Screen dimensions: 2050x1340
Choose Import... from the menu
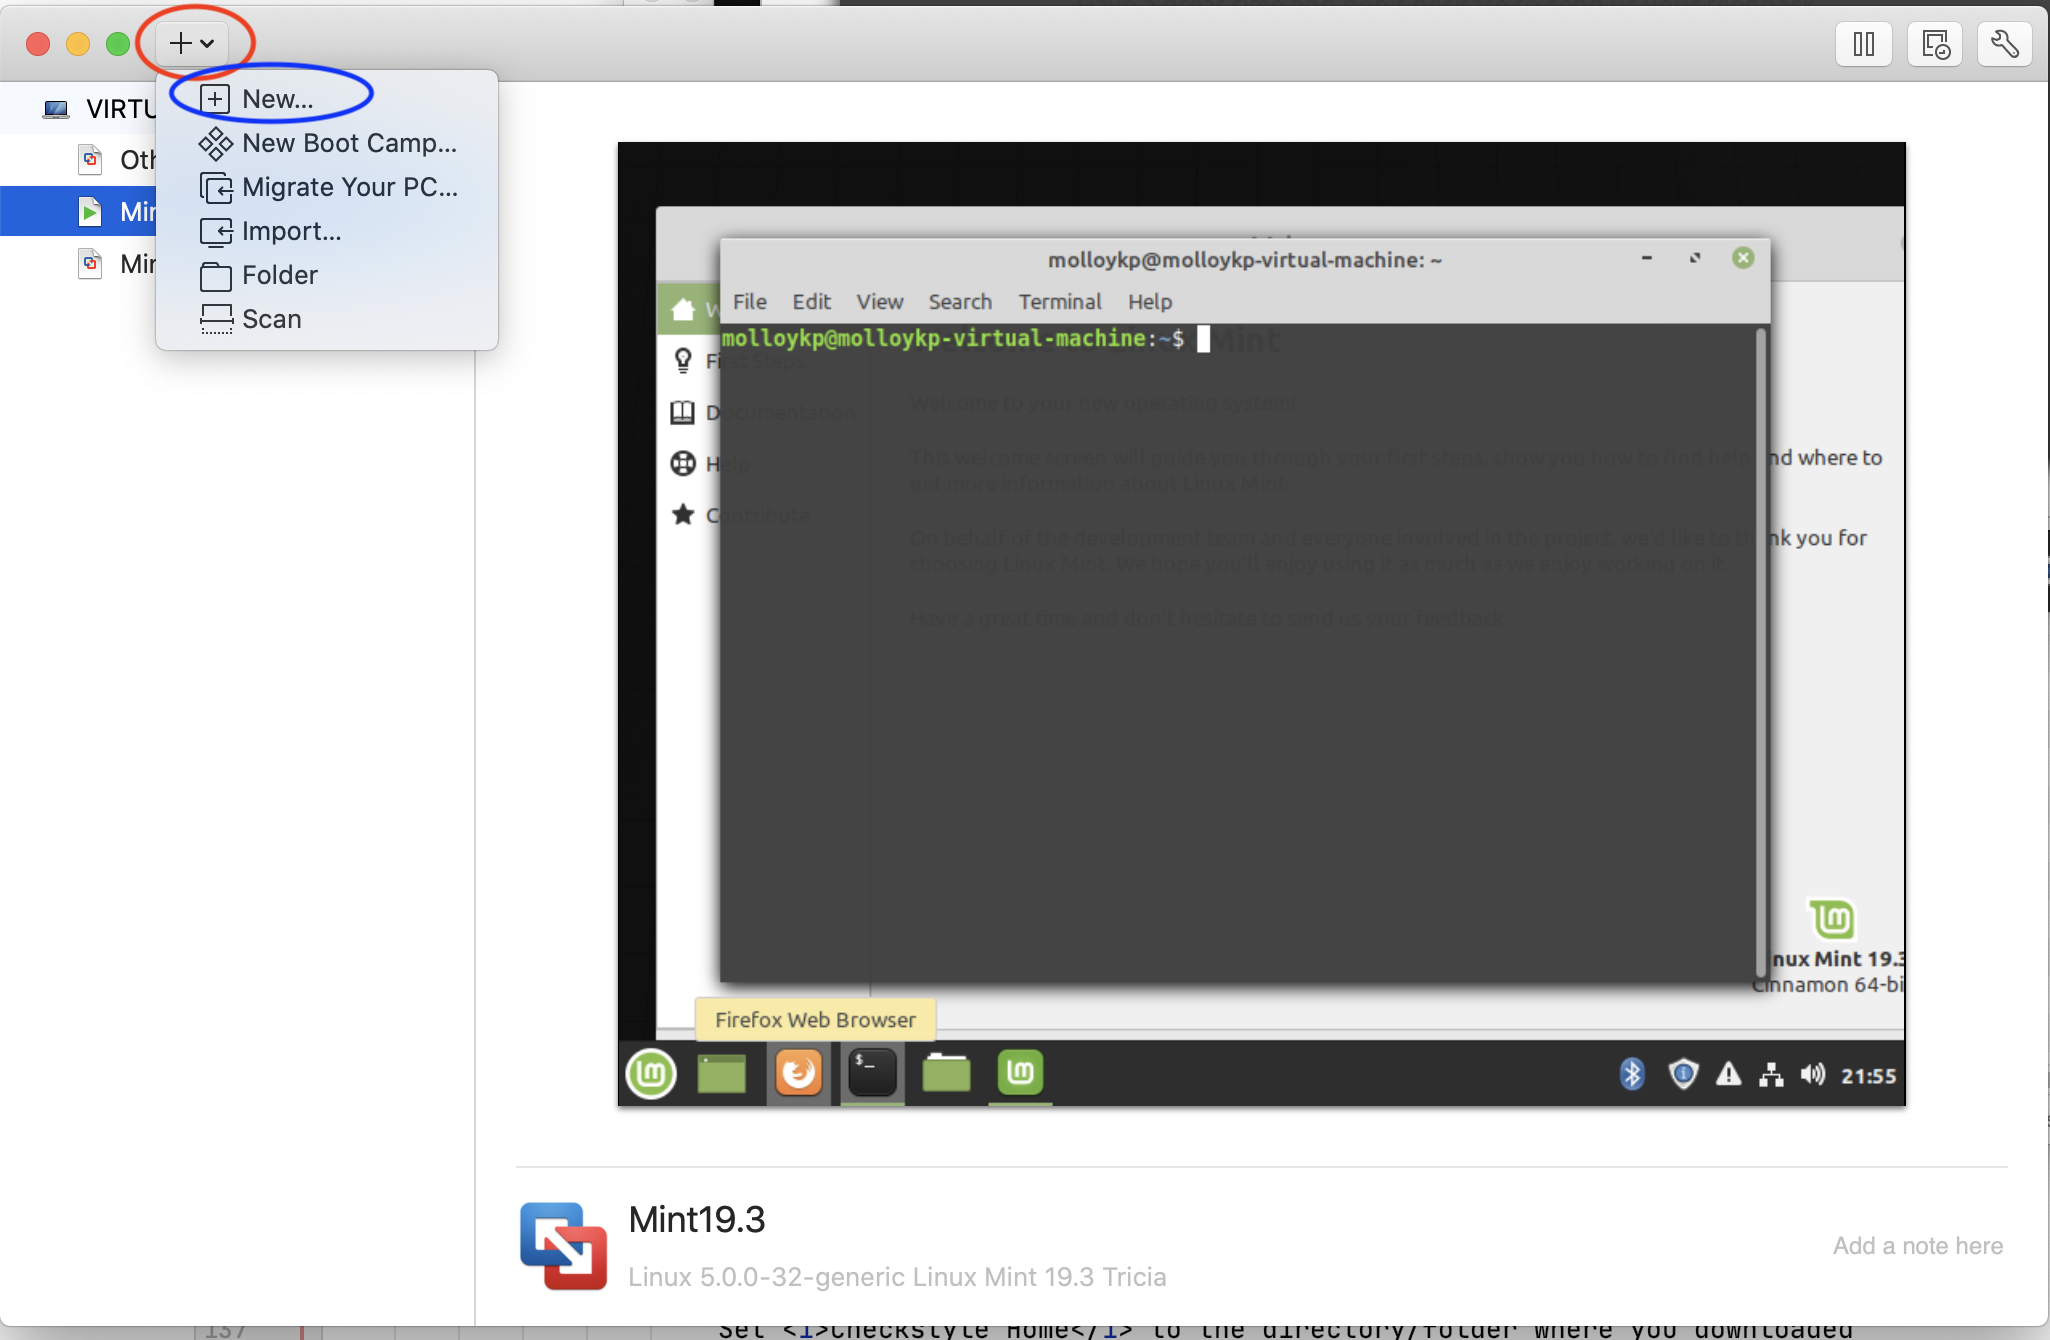click(291, 231)
